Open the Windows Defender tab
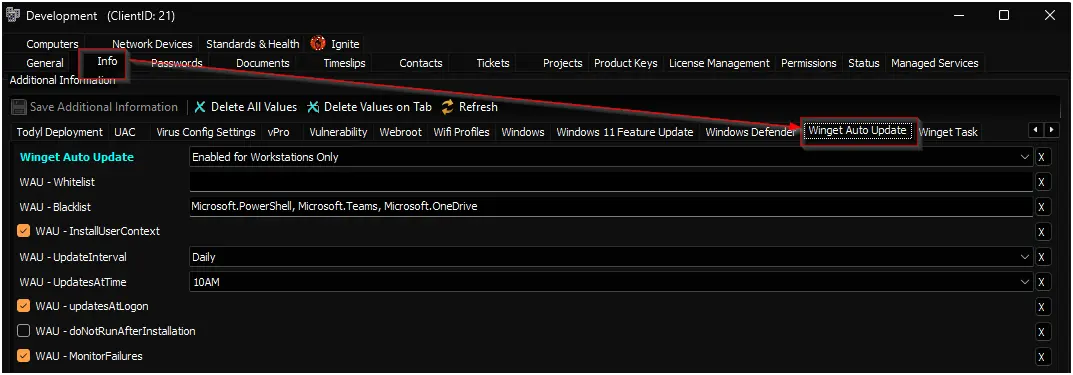1073x375 pixels. pos(750,132)
